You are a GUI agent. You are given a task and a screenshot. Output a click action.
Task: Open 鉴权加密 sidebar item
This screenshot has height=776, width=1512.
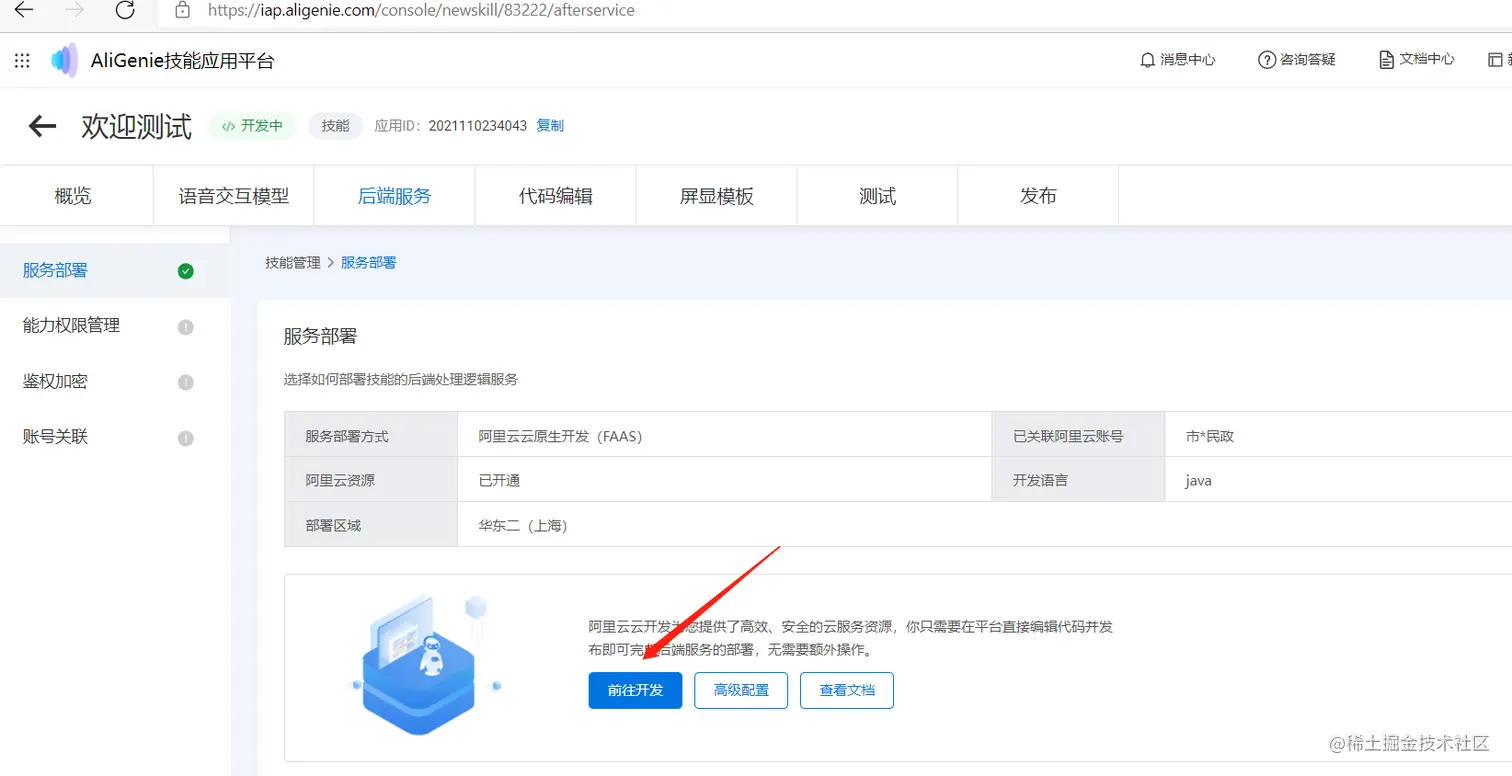(x=115, y=382)
